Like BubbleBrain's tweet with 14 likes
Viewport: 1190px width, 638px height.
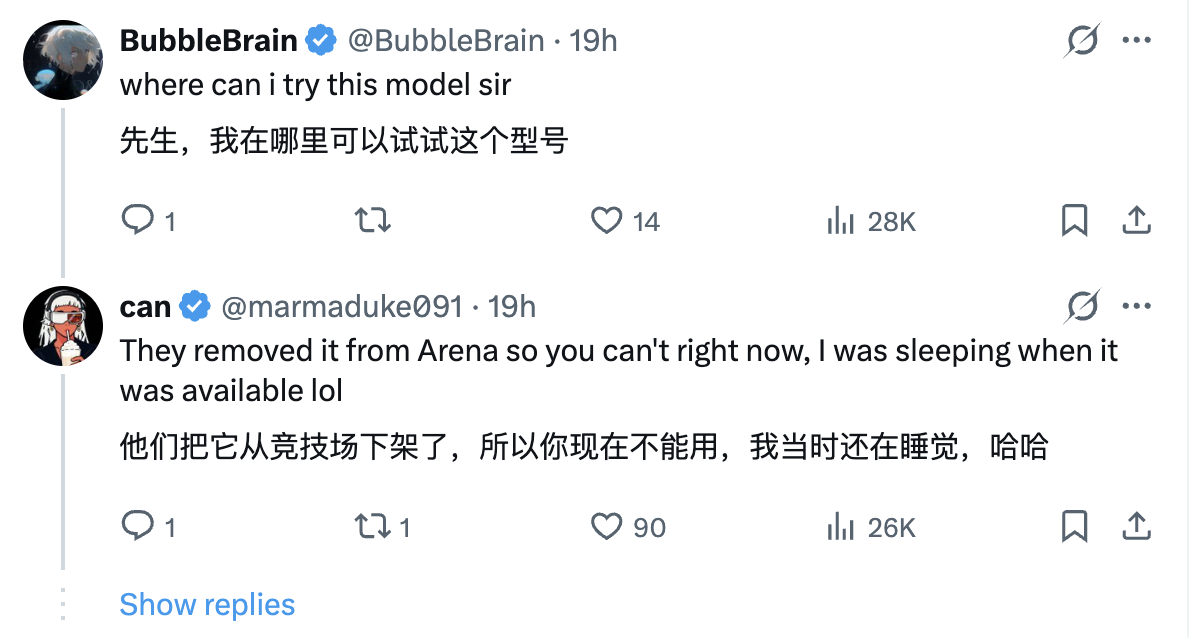[x=607, y=220]
